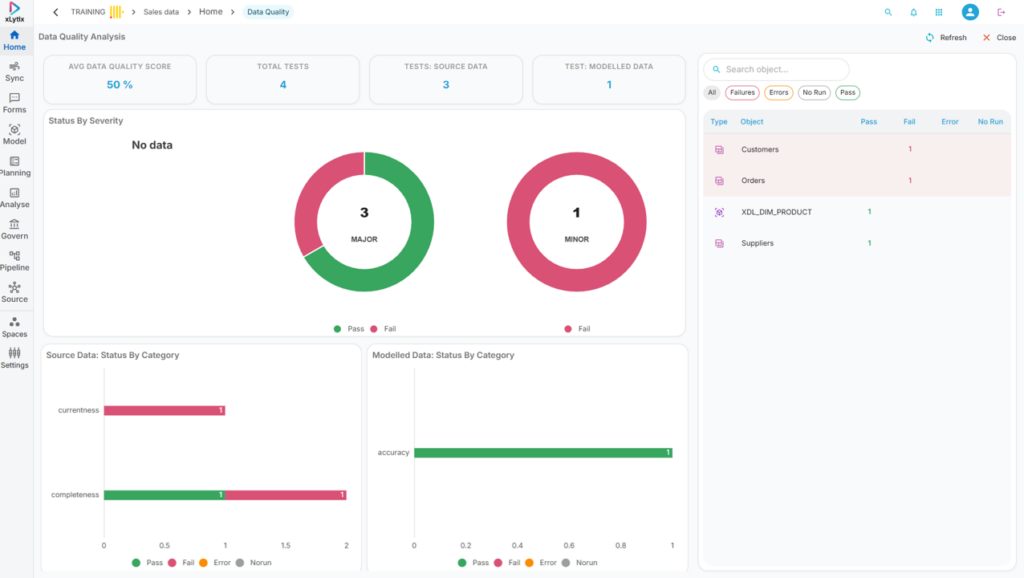Toggle the Errors filter chip

tap(778, 93)
